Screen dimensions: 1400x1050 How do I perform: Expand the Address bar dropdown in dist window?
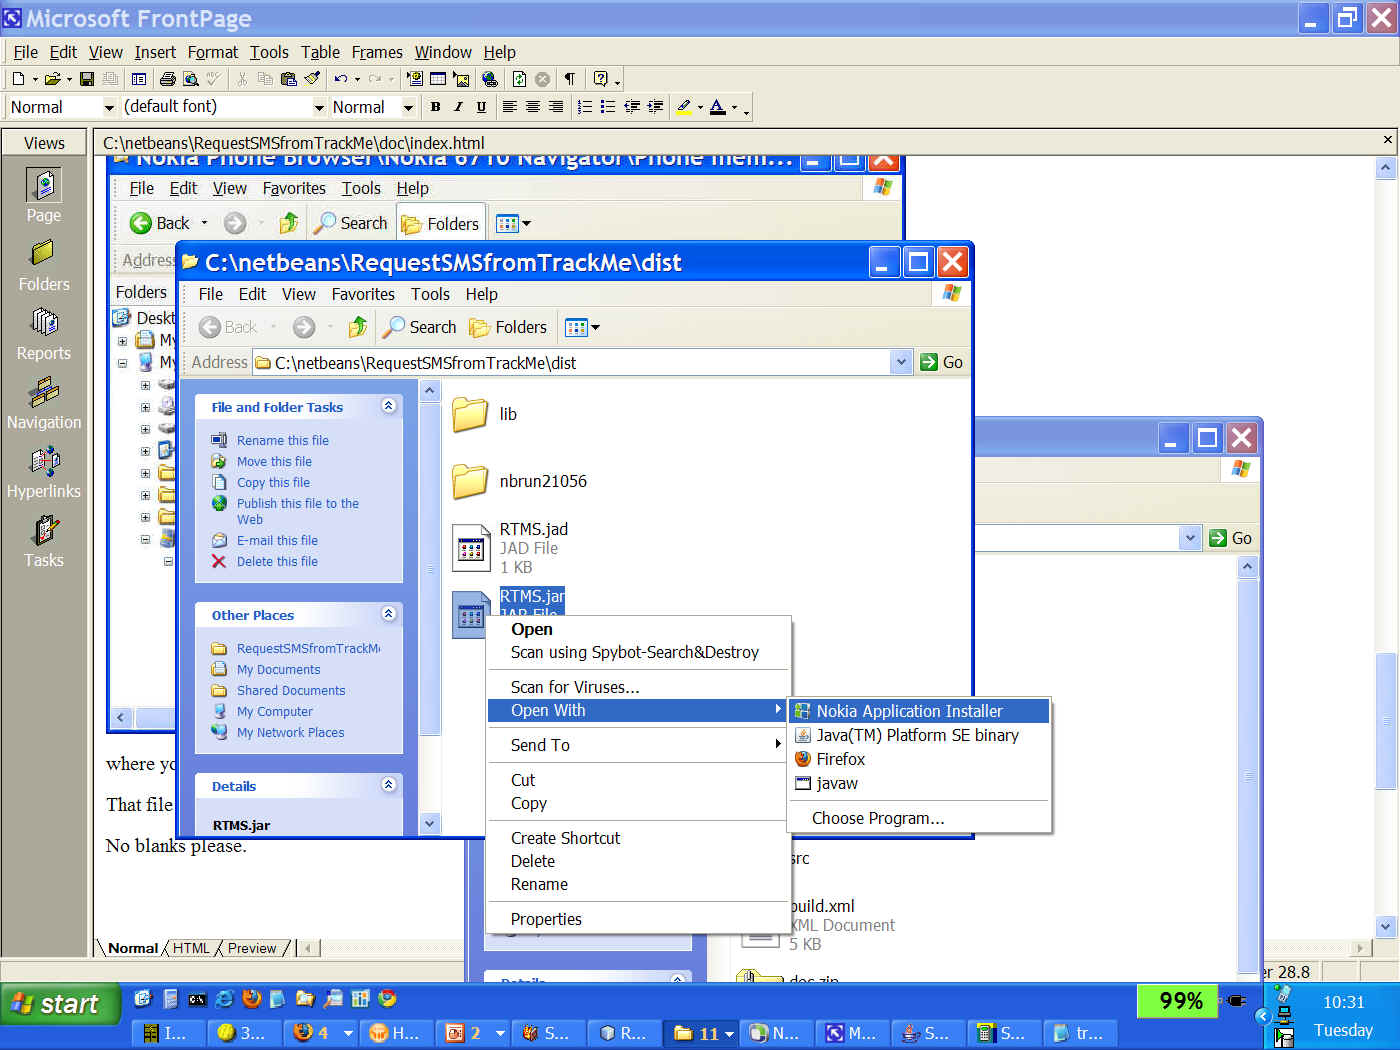[901, 362]
